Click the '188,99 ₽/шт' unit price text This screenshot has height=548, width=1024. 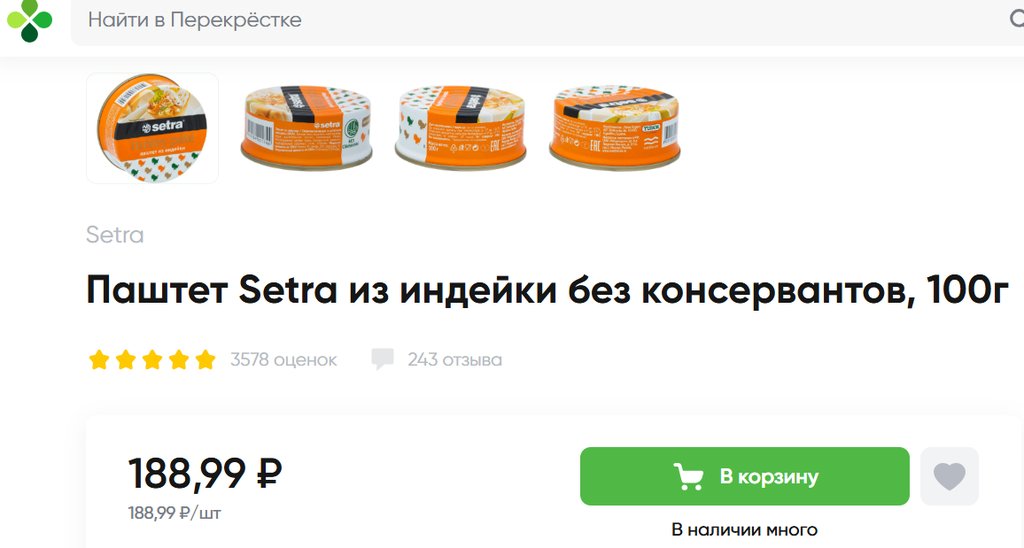[174, 513]
